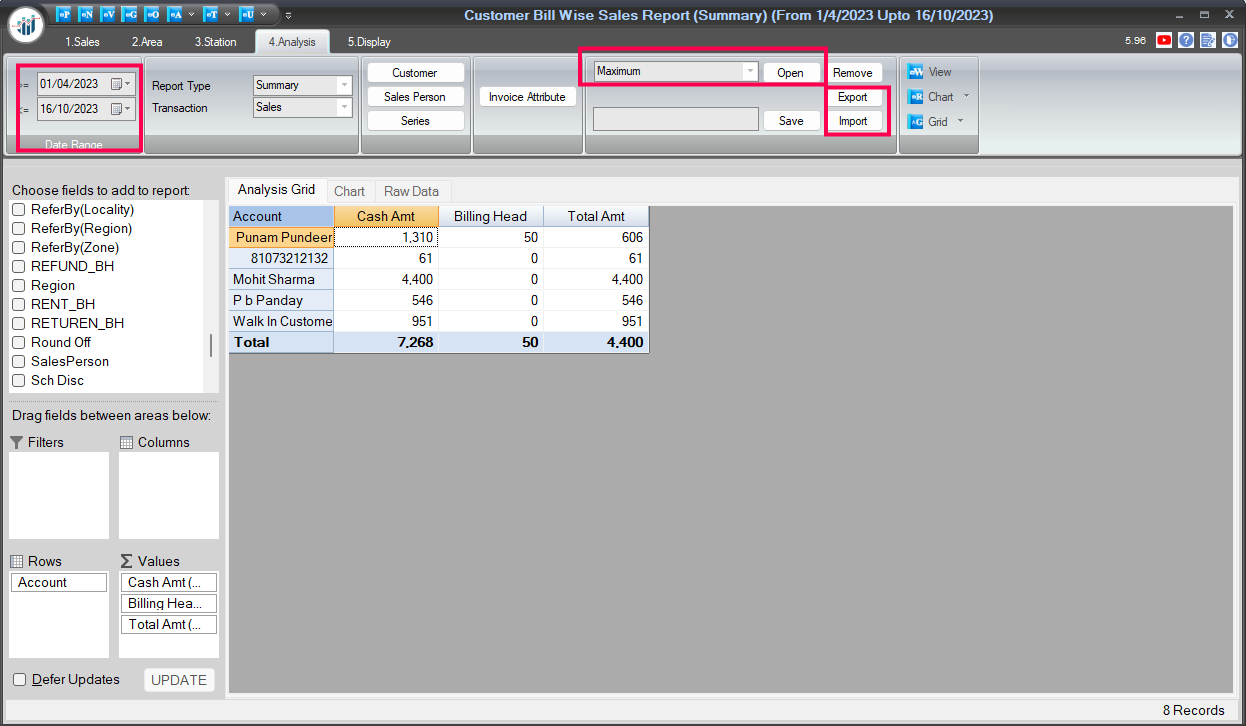
Task: Click the Grid ribbon button icon
Action: click(x=915, y=122)
